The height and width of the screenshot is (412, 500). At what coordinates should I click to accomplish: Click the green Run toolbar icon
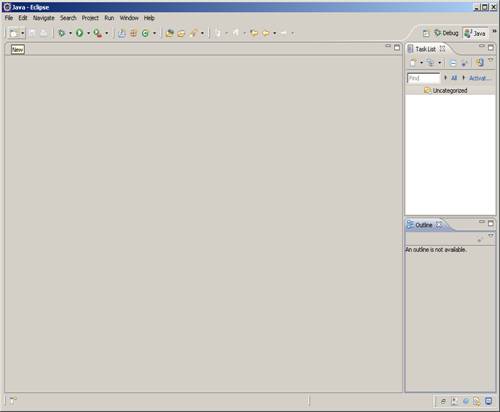79,33
